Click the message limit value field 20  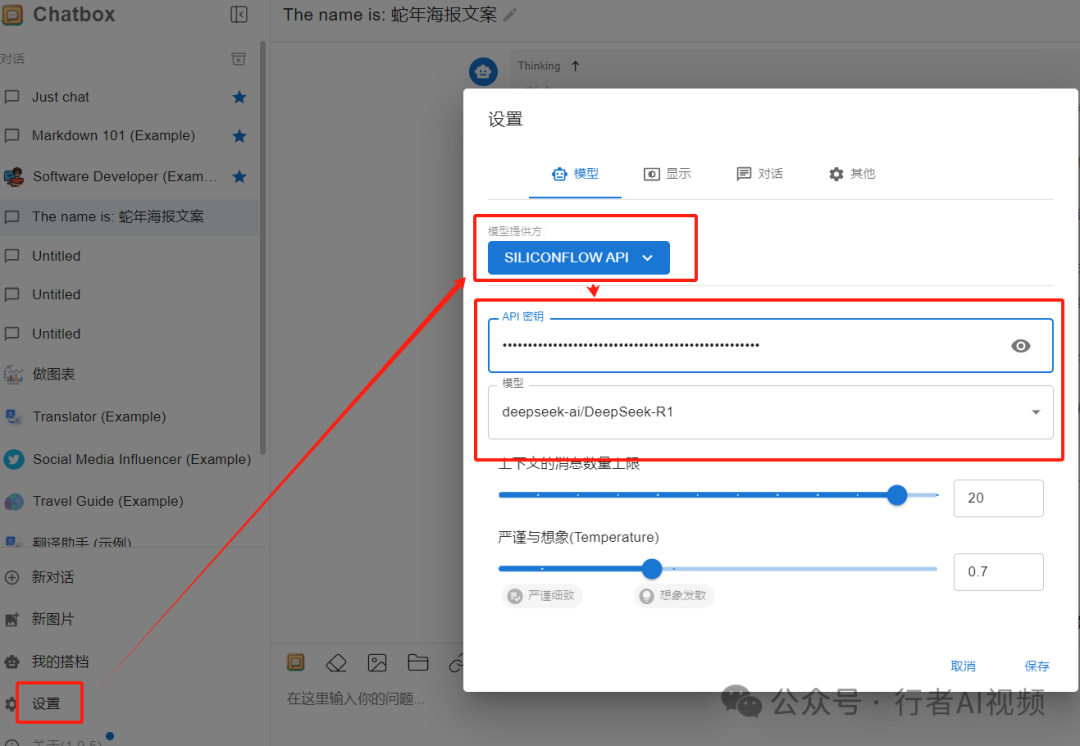click(x=998, y=498)
